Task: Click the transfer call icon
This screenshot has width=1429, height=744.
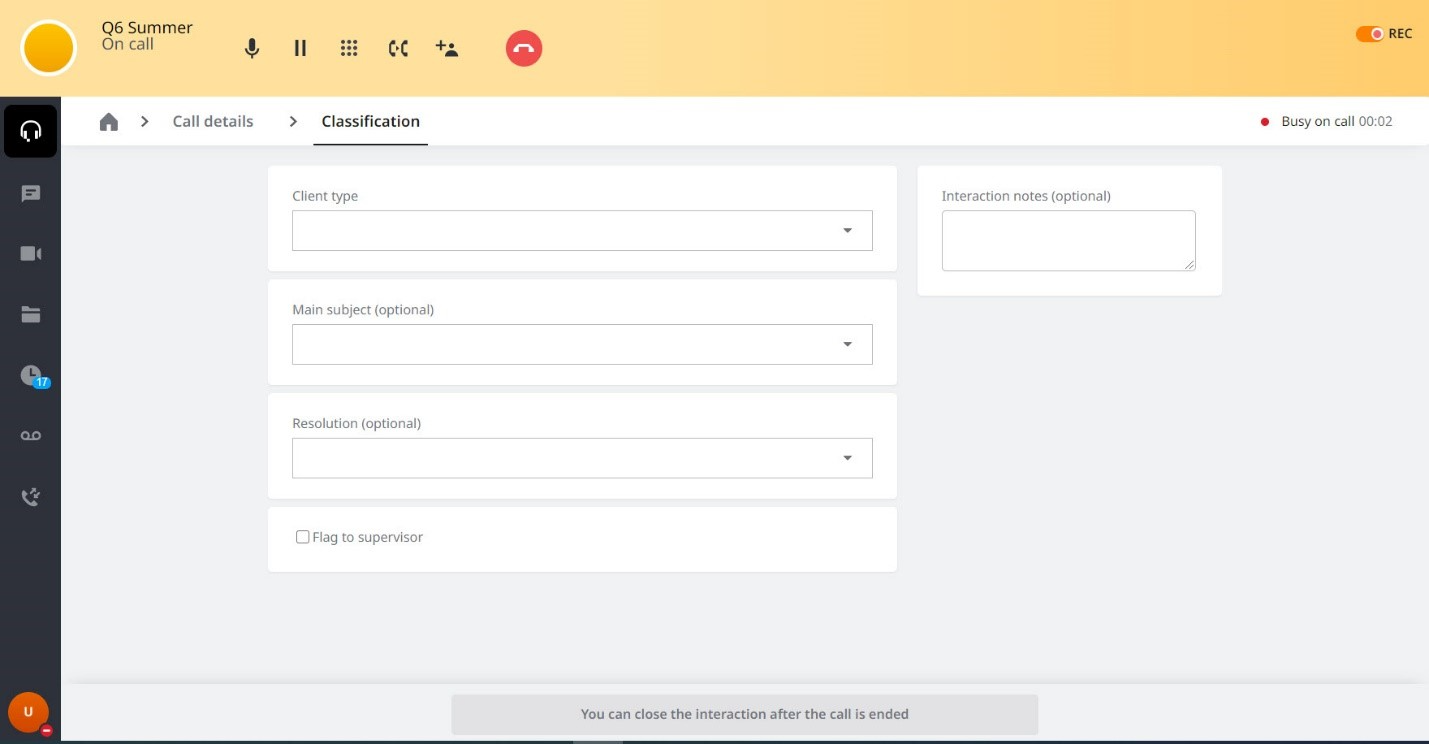Action: click(x=398, y=48)
